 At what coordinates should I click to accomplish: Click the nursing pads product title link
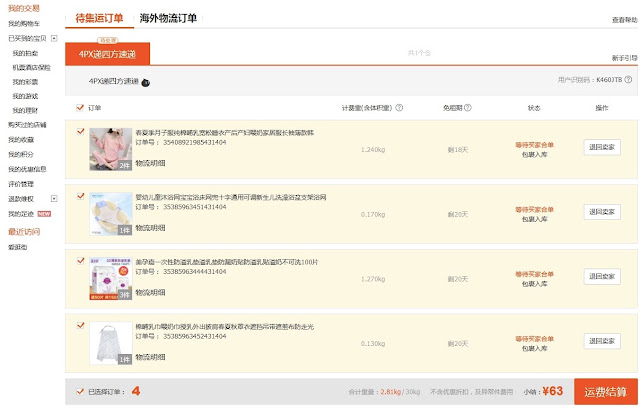[x=227, y=262]
